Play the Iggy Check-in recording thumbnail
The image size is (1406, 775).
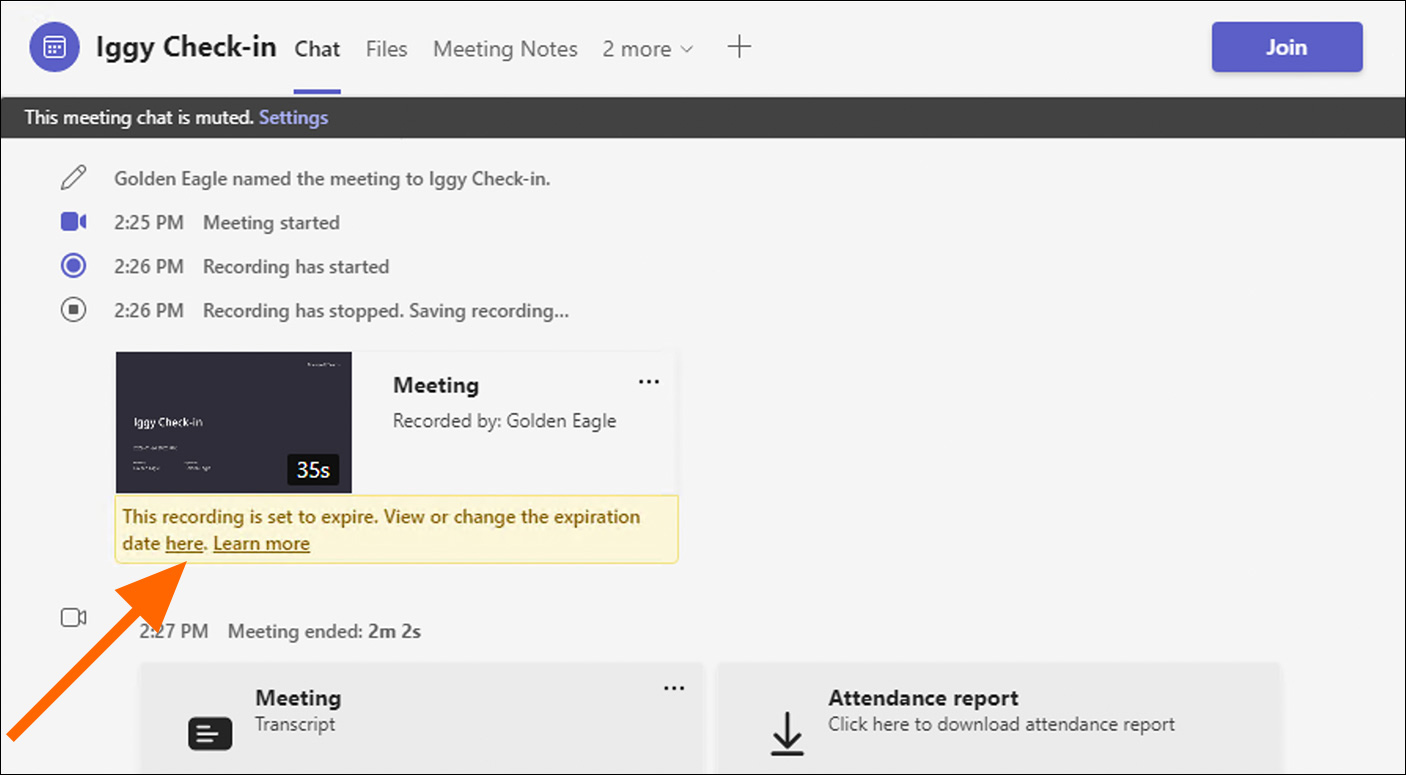233,422
